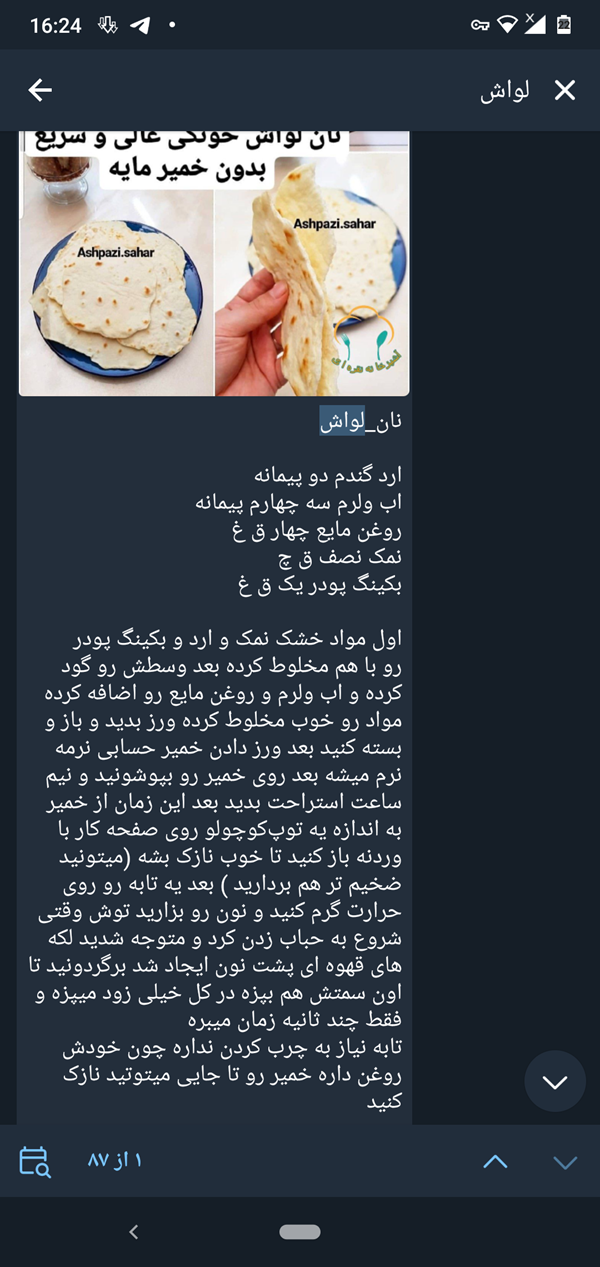This screenshot has height=1267, width=600.
Task: Jump to bottom with round down-arrow button
Action: point(554,1082)
